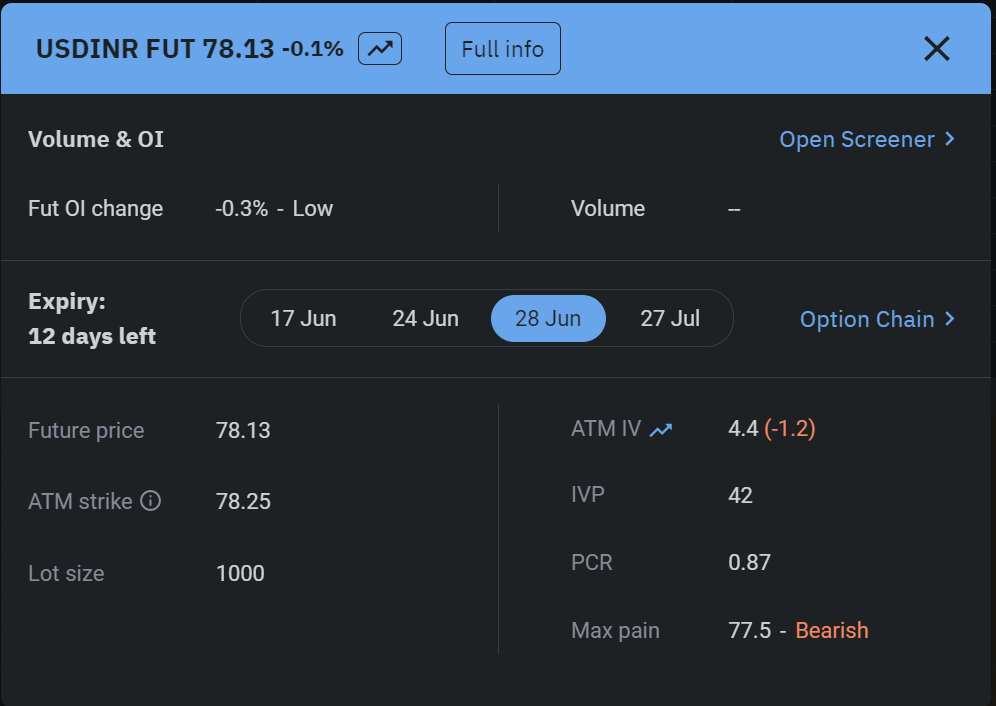The width and height of the screenshot is (996, 706).
Task: Select the 17 Jun expiry
Action: pos(304,318)
